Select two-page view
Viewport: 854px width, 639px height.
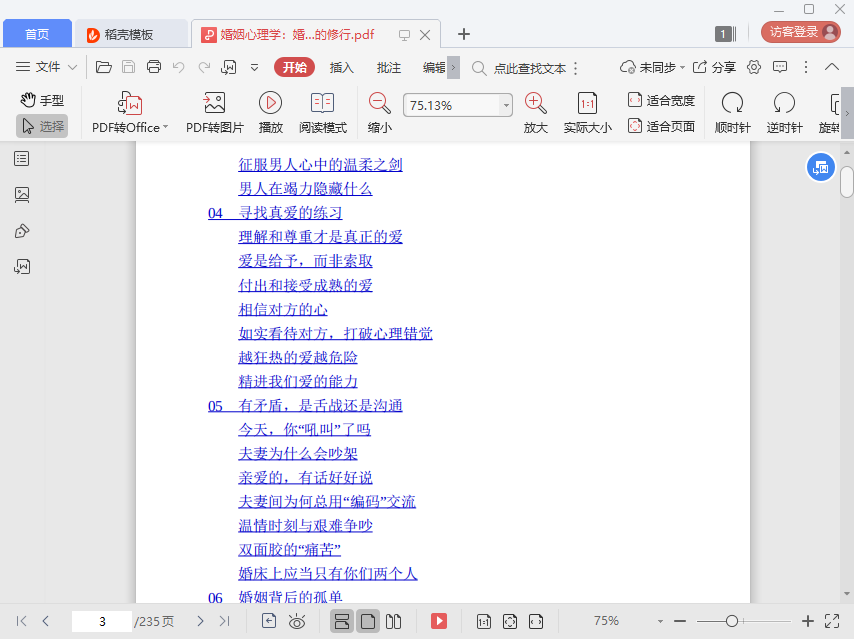click(x=393, y=621)
